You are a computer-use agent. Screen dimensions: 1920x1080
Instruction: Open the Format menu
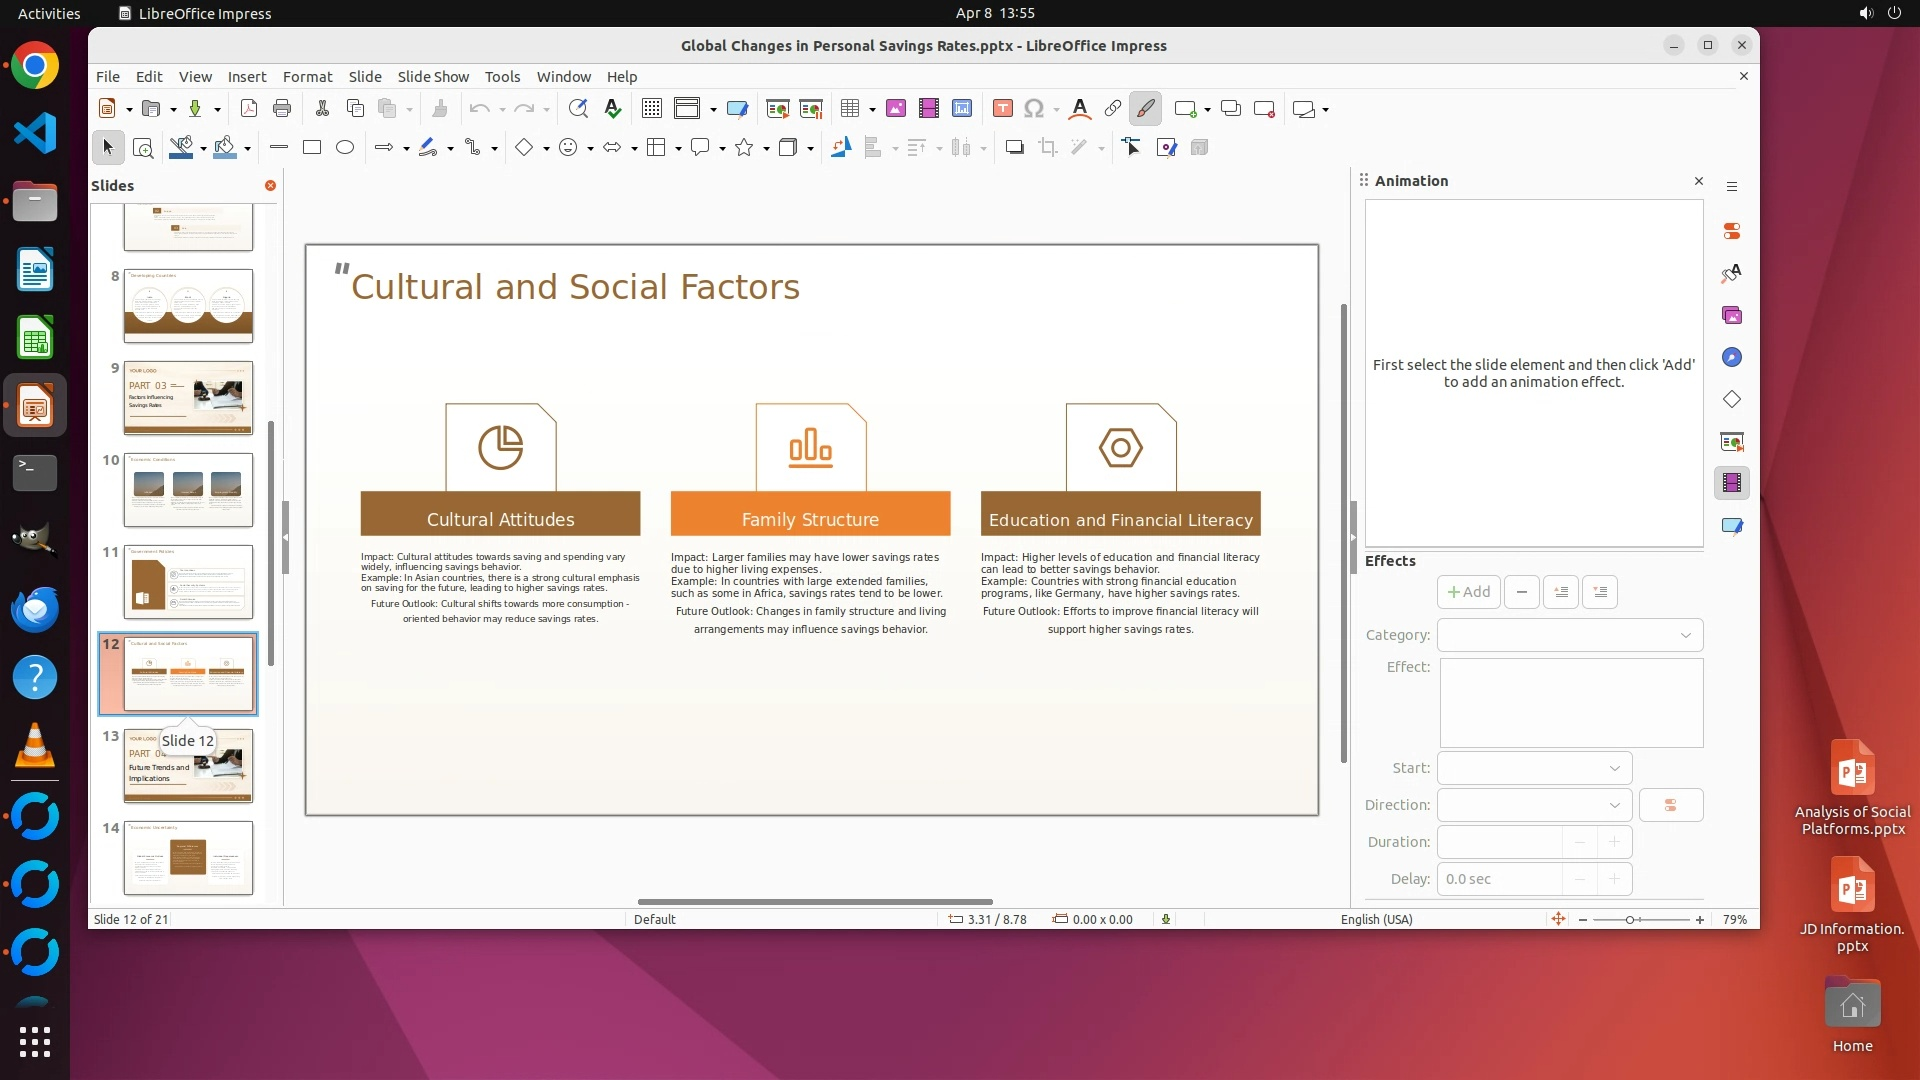(307, 77)
